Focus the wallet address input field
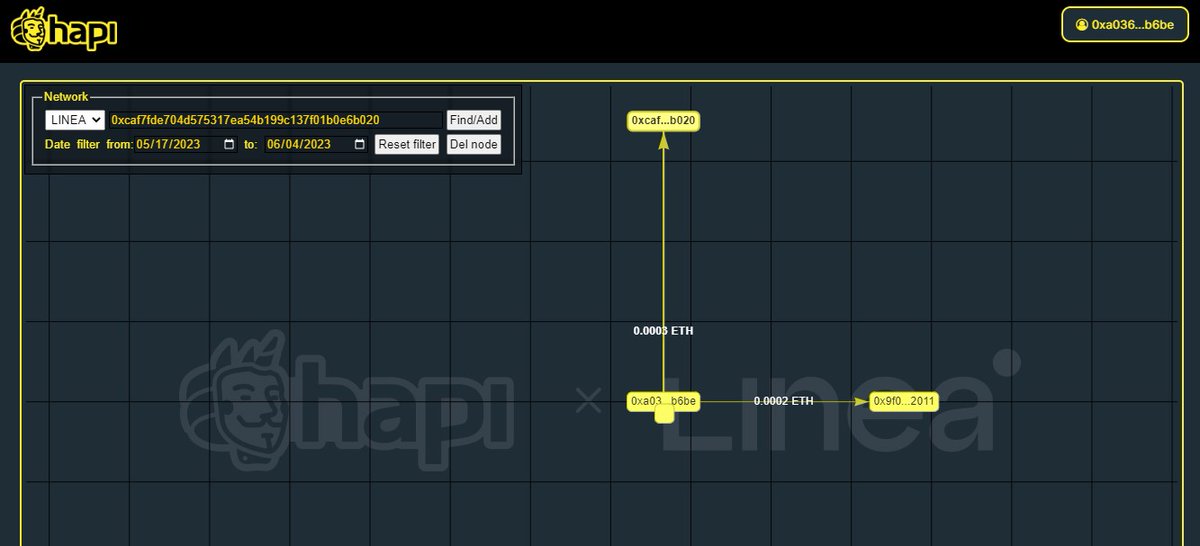1200x546 pixels. (275, 120)
